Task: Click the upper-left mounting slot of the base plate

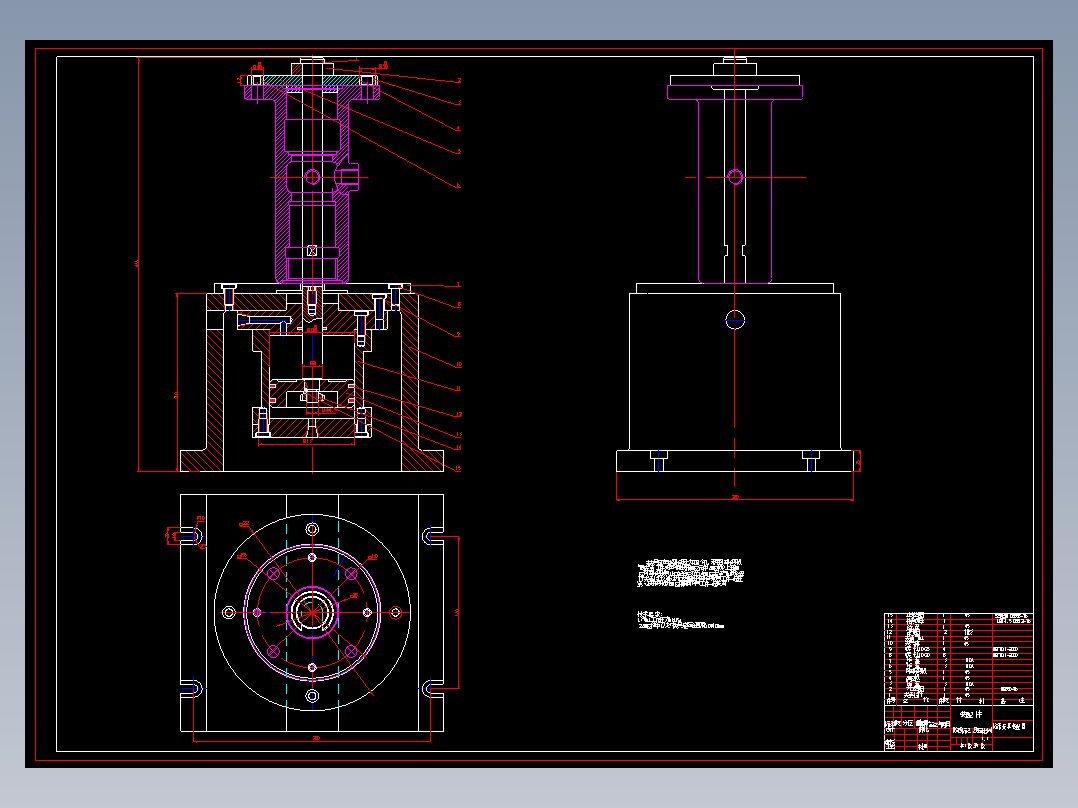Action: click(x=190, y=536)
